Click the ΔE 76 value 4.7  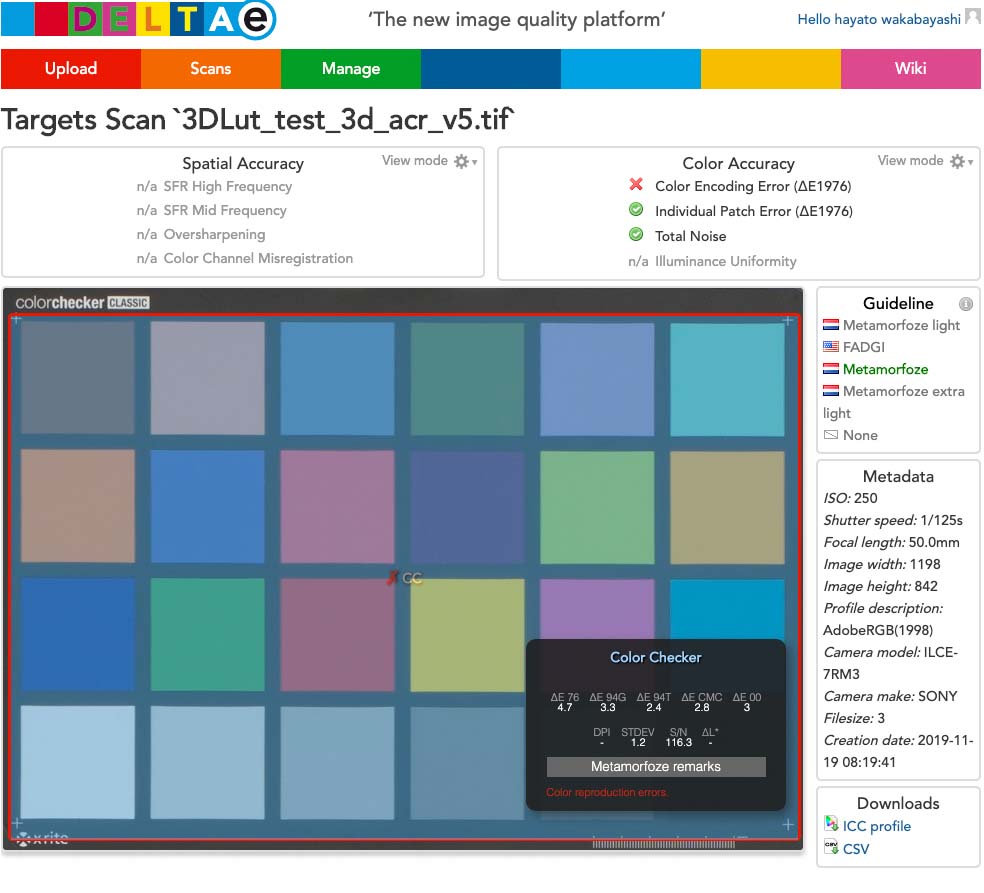pyautogui.click(x=565, y=707)
